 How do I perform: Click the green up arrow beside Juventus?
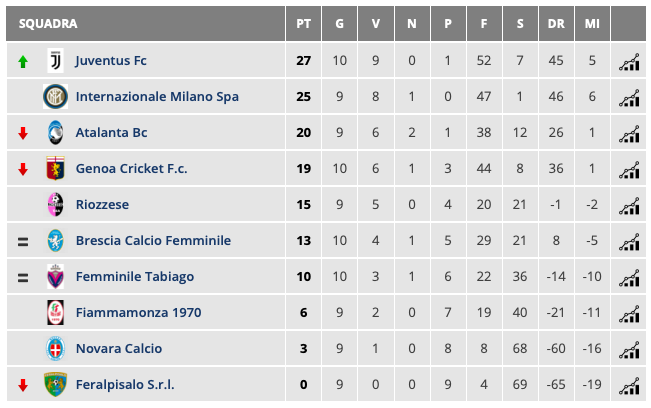click(23, 62)
